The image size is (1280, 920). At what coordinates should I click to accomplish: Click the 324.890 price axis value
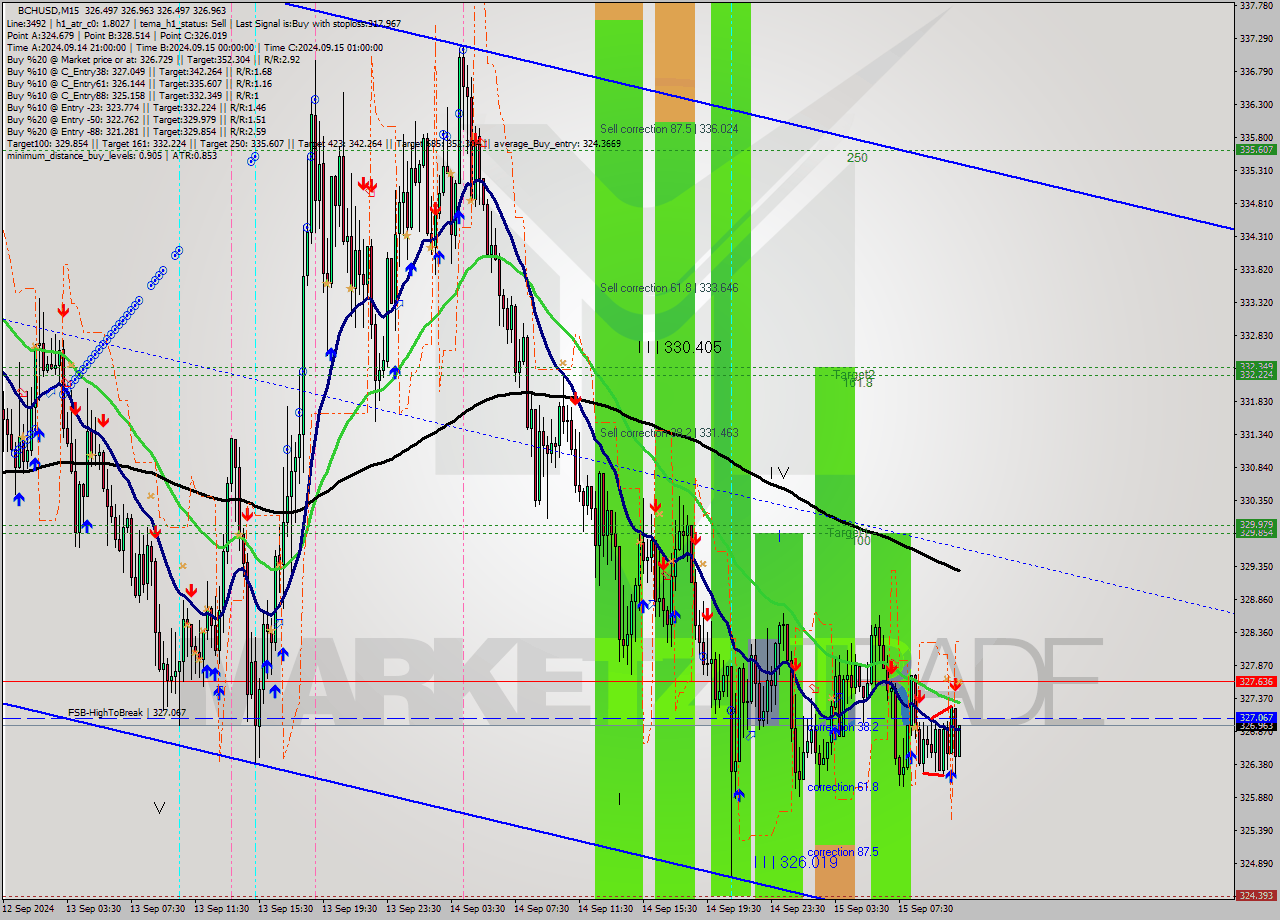(x=1256, y=863)
